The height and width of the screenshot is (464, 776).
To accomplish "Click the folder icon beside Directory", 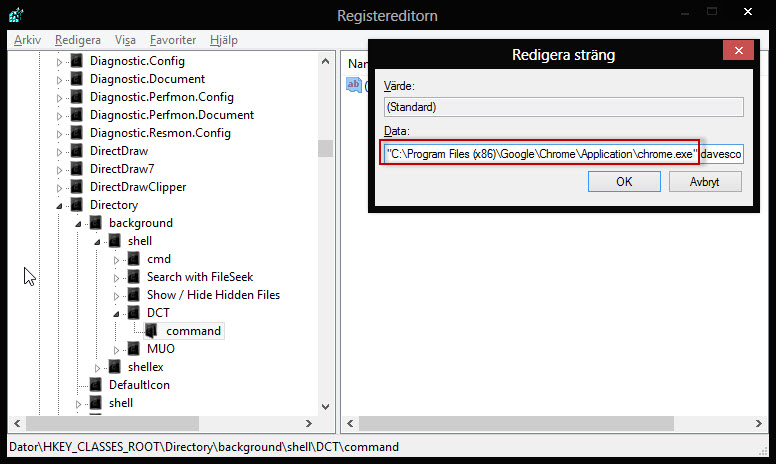I will 77,205.
